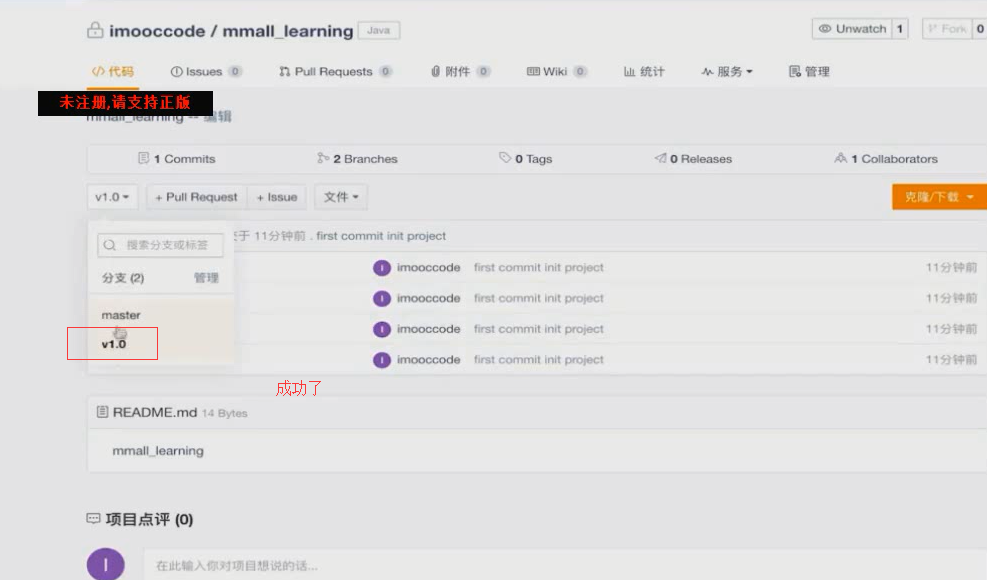Click the comment icon beside 项目点评
This screenshot has width=987, height=580.
pos(93,519)
